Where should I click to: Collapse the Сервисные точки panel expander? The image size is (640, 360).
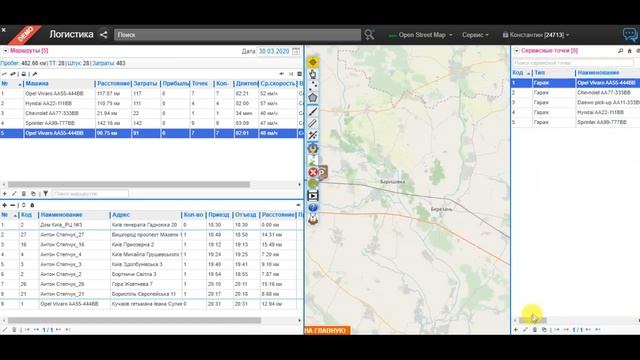coord(517,51)
